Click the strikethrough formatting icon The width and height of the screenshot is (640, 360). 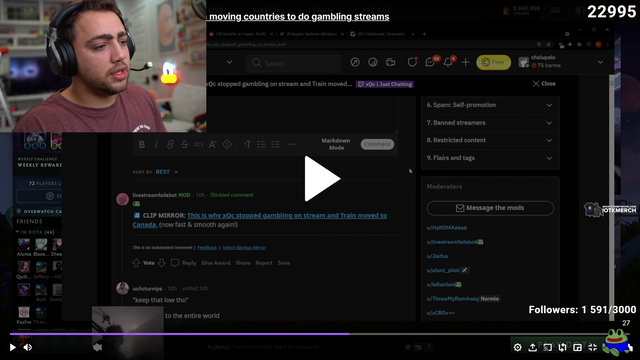click(x=184, y=144)
